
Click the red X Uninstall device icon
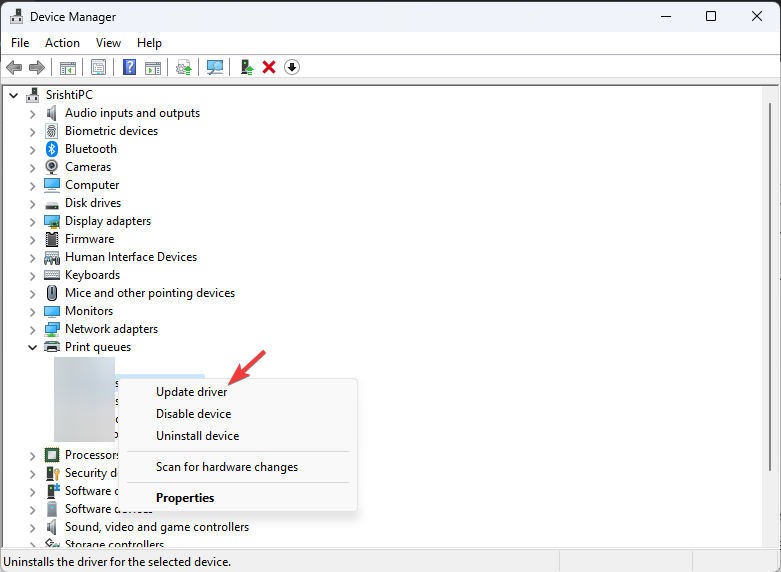(x=269, y=67)
